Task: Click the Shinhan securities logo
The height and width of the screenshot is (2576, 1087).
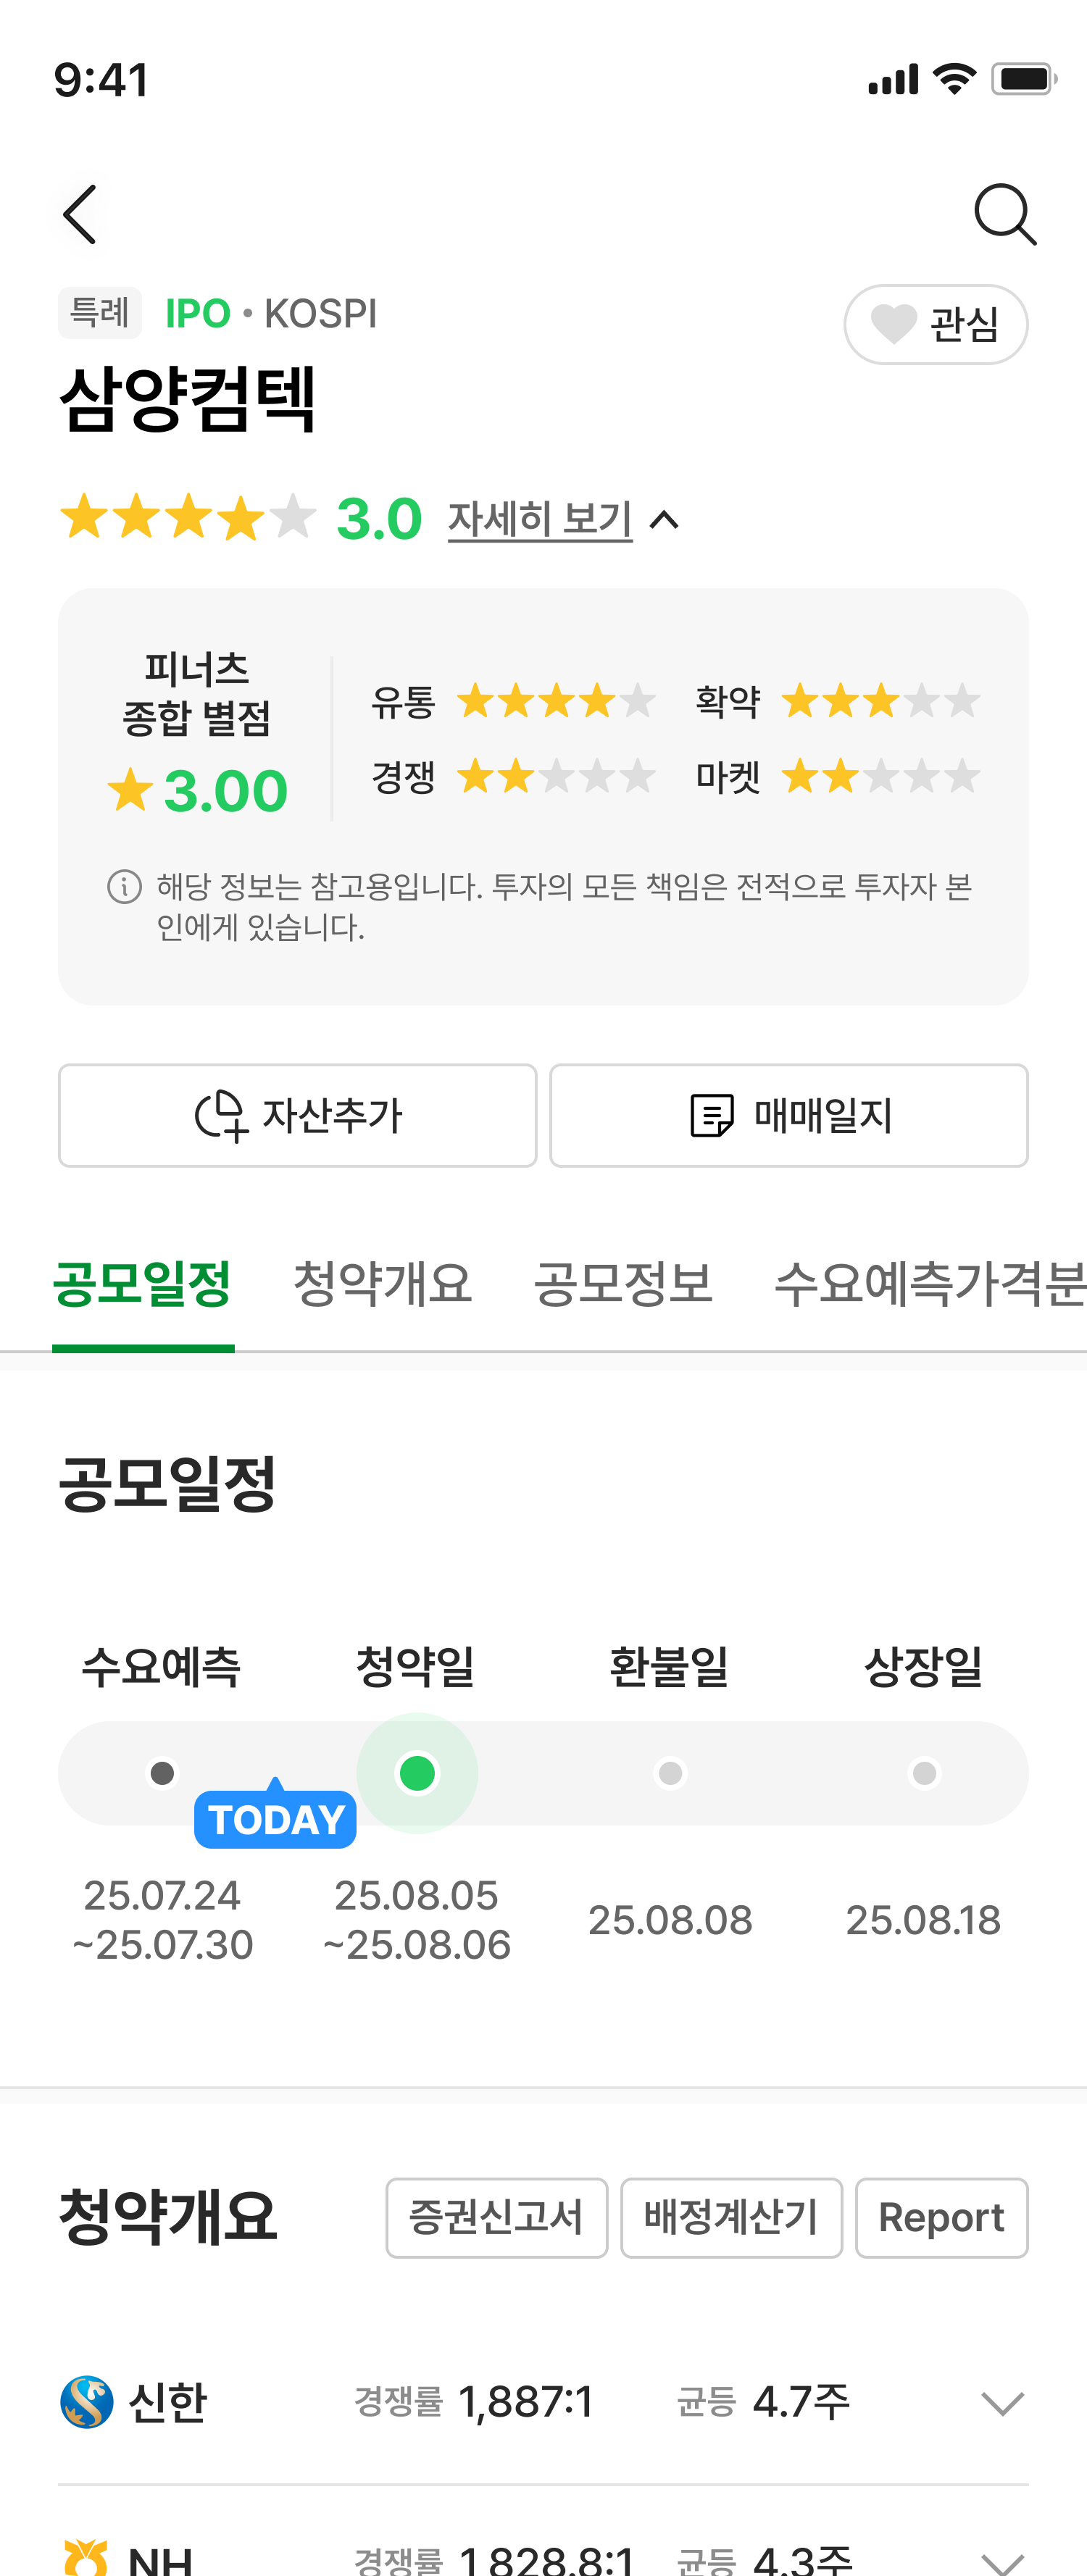Action: coord(87,2402)
